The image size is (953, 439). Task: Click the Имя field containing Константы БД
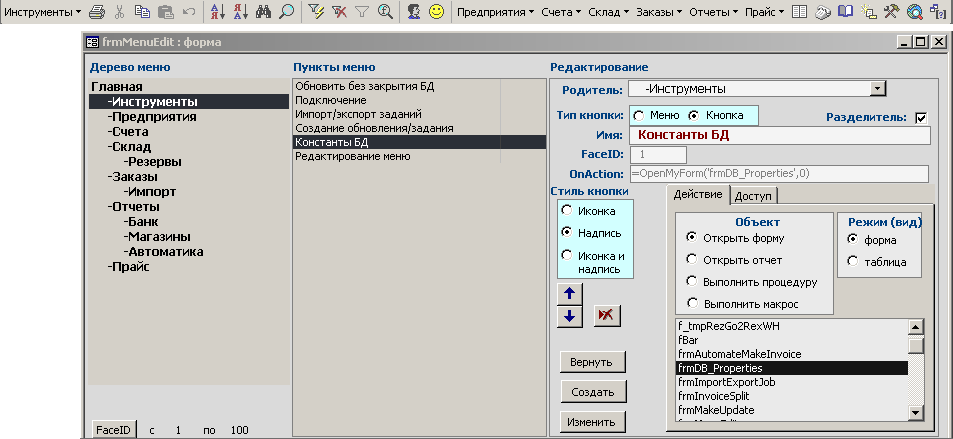[x=780, y=135]
